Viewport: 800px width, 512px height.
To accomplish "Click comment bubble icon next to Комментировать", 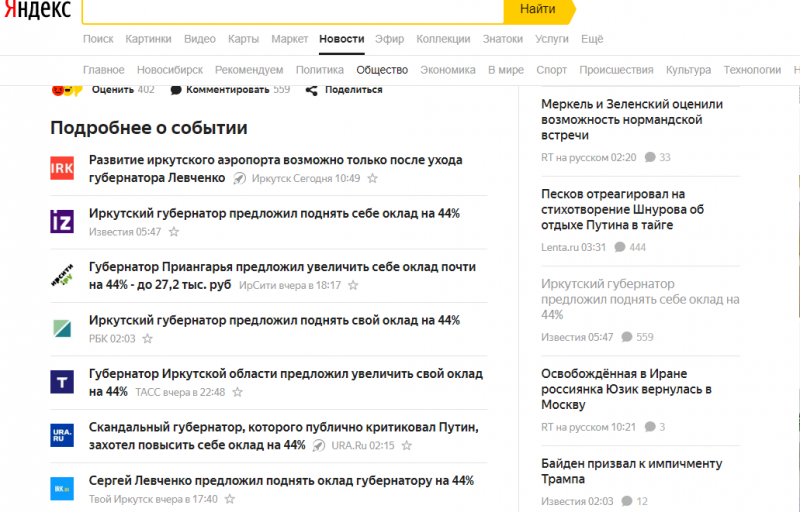I will 176,90.
